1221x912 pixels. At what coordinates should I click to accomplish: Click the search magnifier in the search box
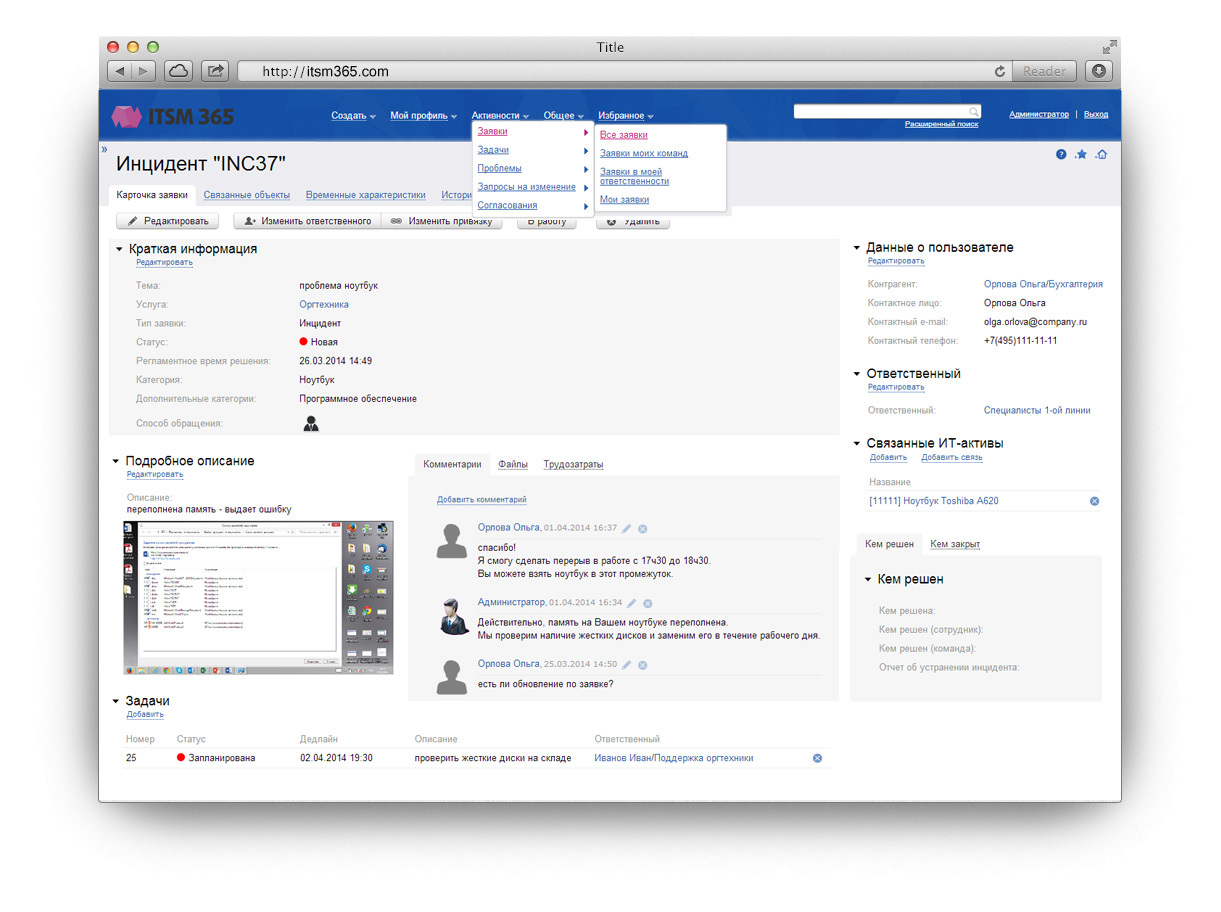[x=974, y=111]
